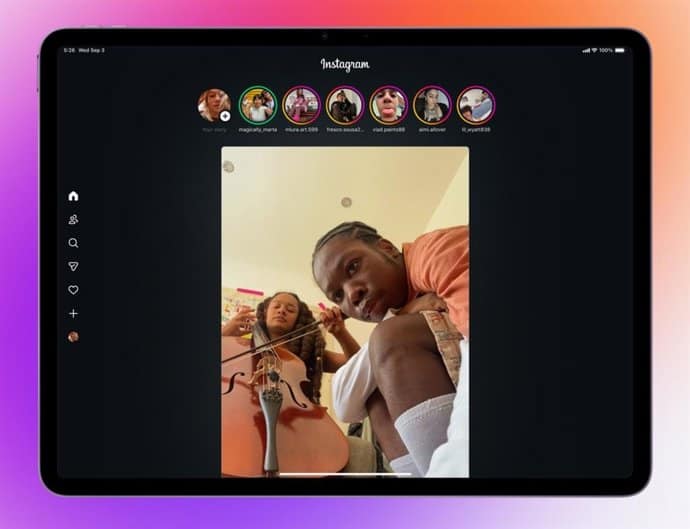Watch vlad.pianto88's story

pyautogui.click(x=388, y=105)
